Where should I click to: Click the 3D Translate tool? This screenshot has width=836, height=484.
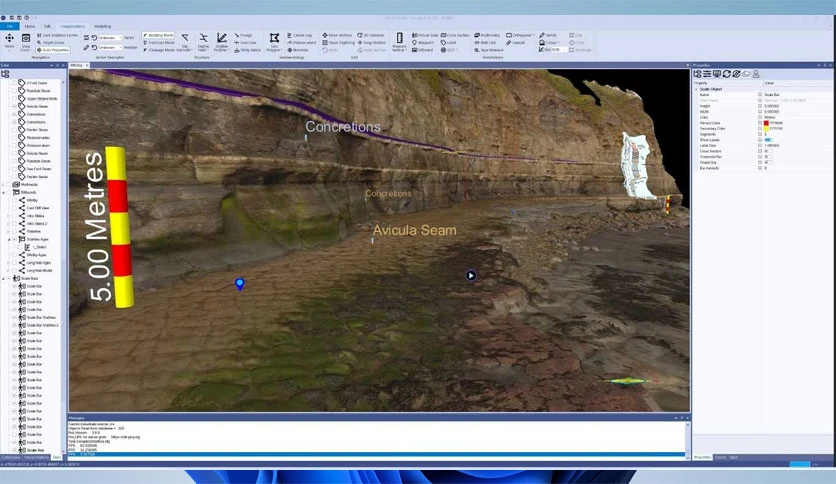[x=371, y=35]
